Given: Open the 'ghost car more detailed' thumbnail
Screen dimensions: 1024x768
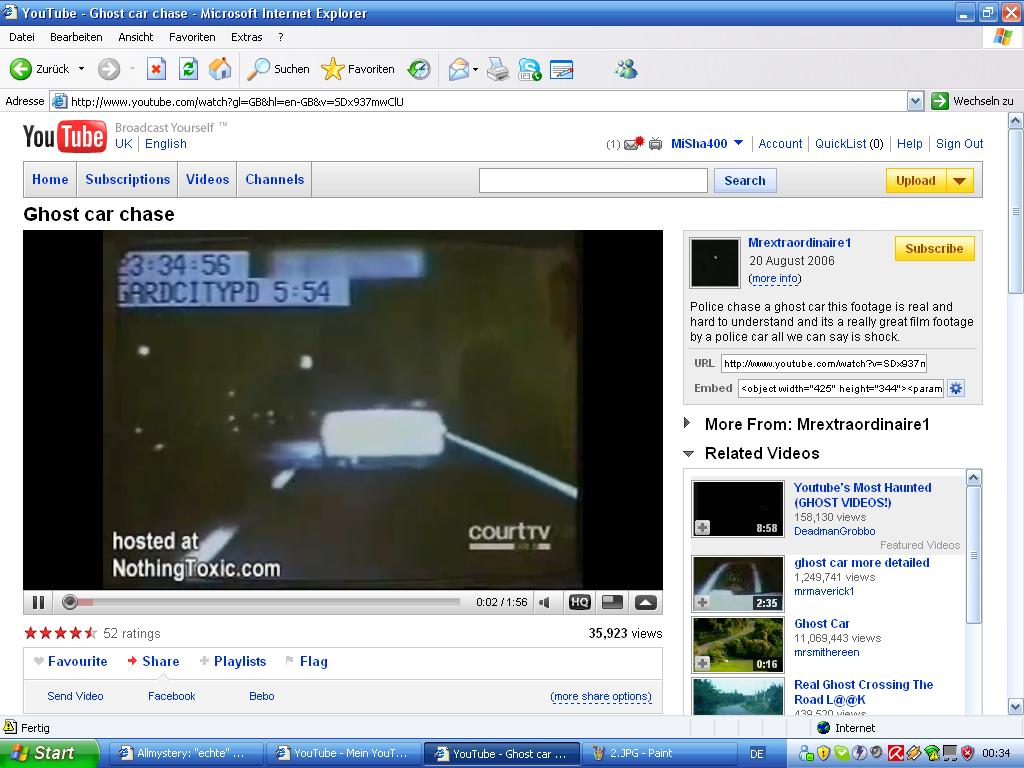Looking at the screenshot, I should click(x=738, y=584).
